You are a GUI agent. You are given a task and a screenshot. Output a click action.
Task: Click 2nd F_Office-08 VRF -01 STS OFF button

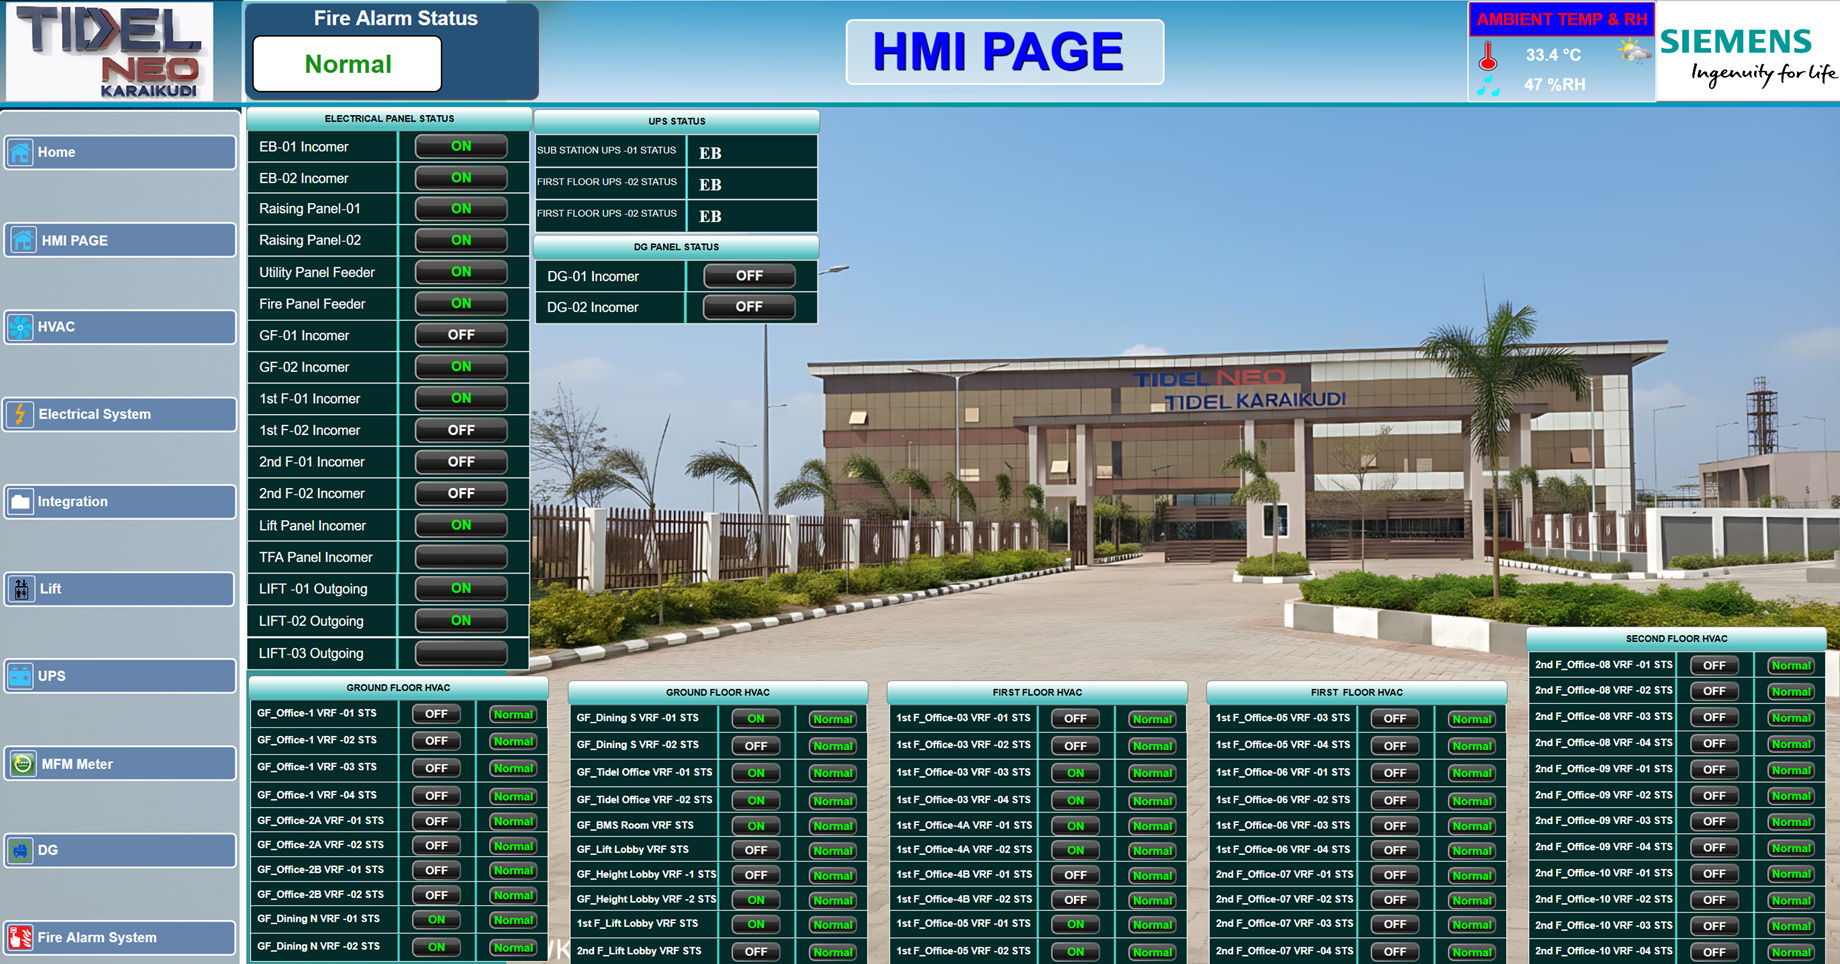(1714, 665)
